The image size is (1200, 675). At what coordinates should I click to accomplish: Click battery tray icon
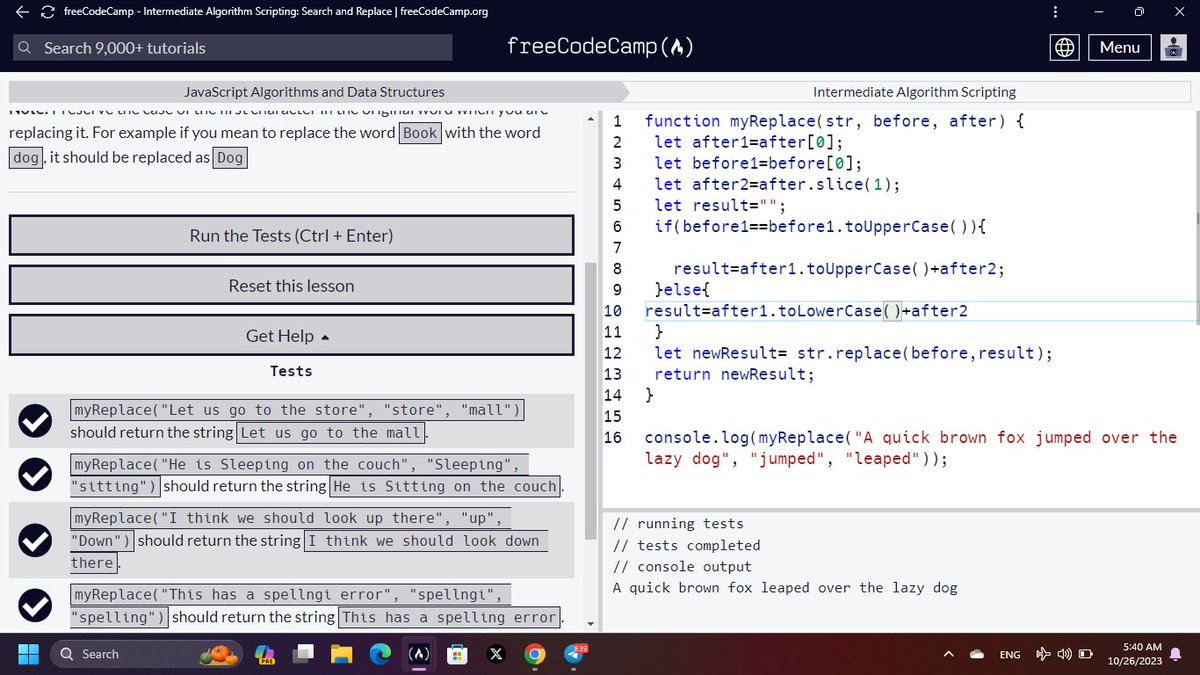(1085, 654)
